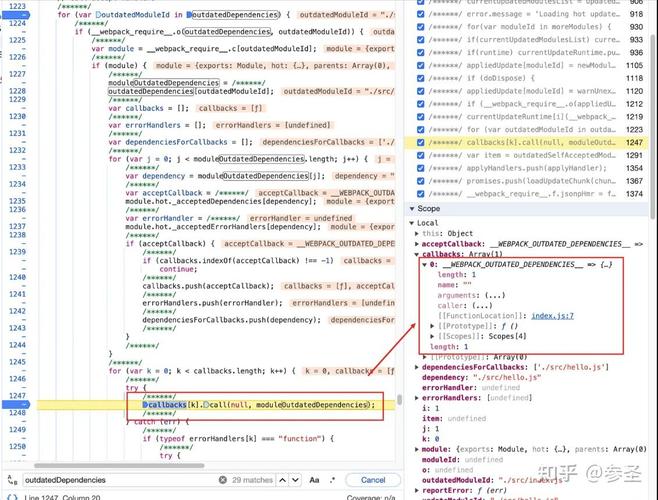Uncheck the warnUnex breakpoint at line 1120
The image size is (658, 500).
pyautogui.click(x=420, y=91)
